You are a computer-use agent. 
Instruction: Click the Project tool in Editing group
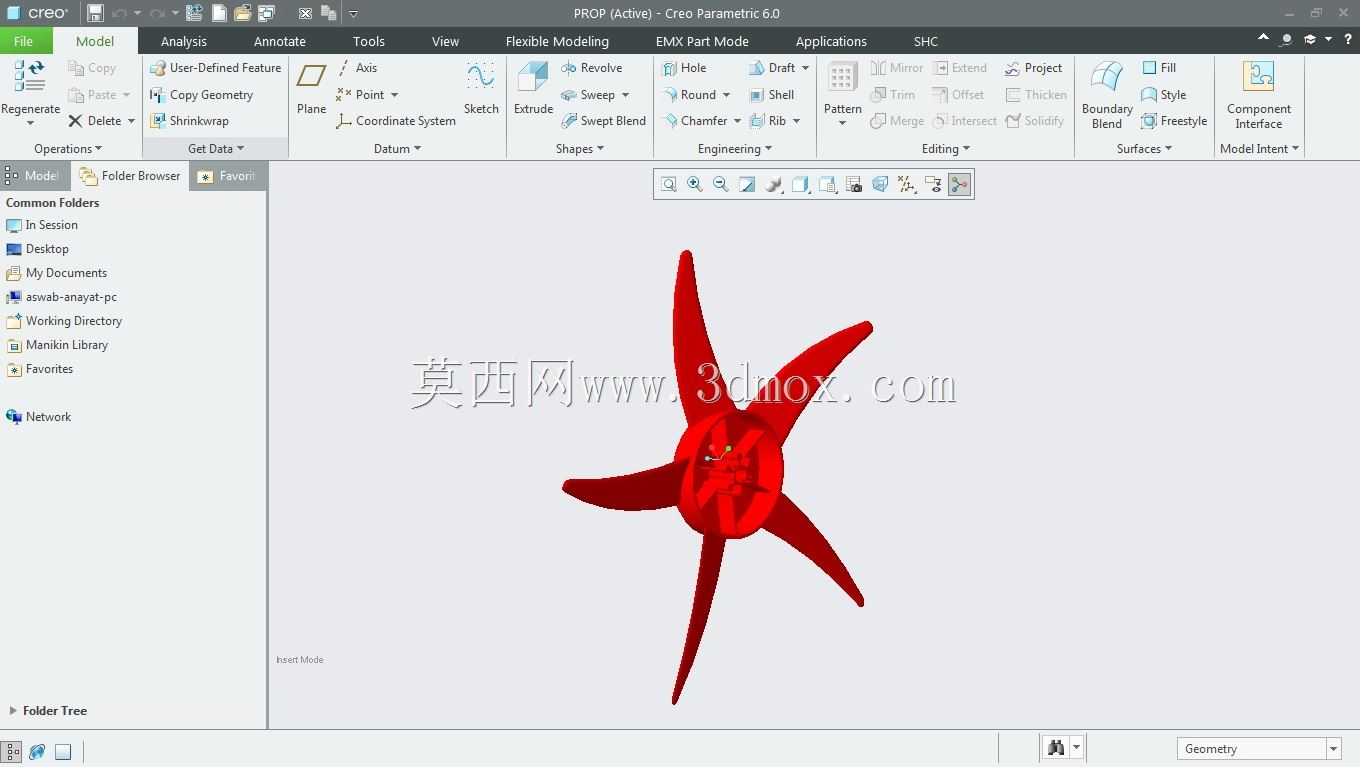1034,68
